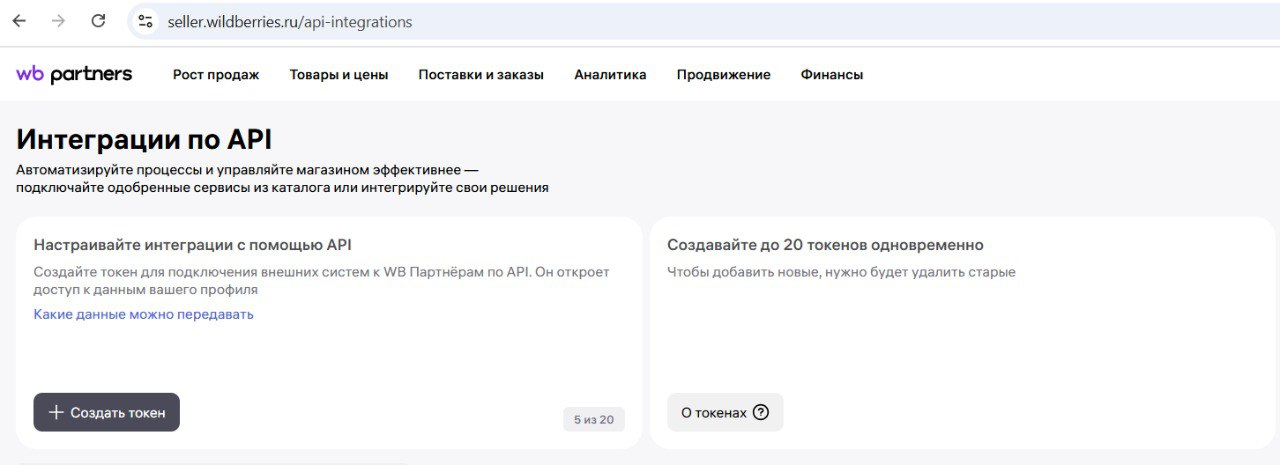The width and height of the screenshot is (1280, 465).
Task: Go back with the browser back arrow
Action: 19,21
